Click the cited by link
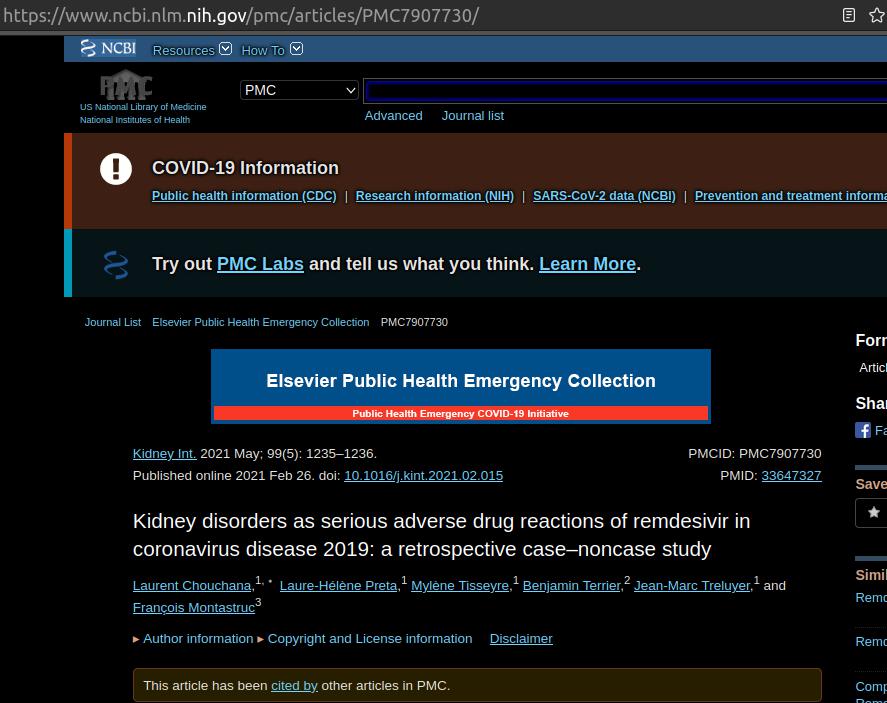 294,685
